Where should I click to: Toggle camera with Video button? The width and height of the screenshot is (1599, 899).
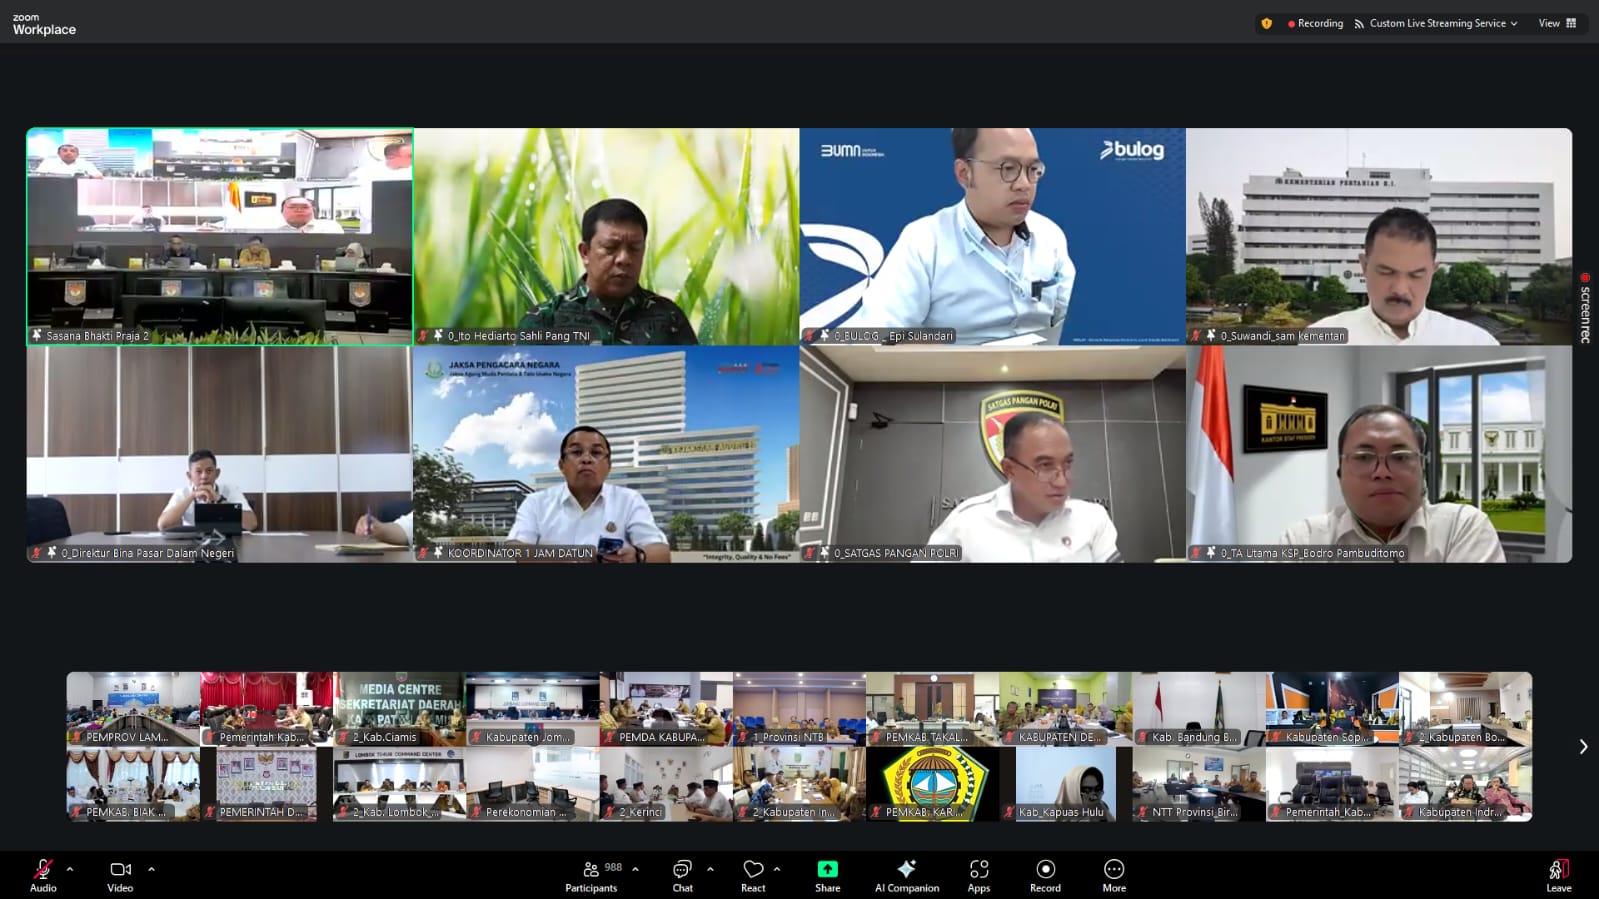[x=120, y=869]
